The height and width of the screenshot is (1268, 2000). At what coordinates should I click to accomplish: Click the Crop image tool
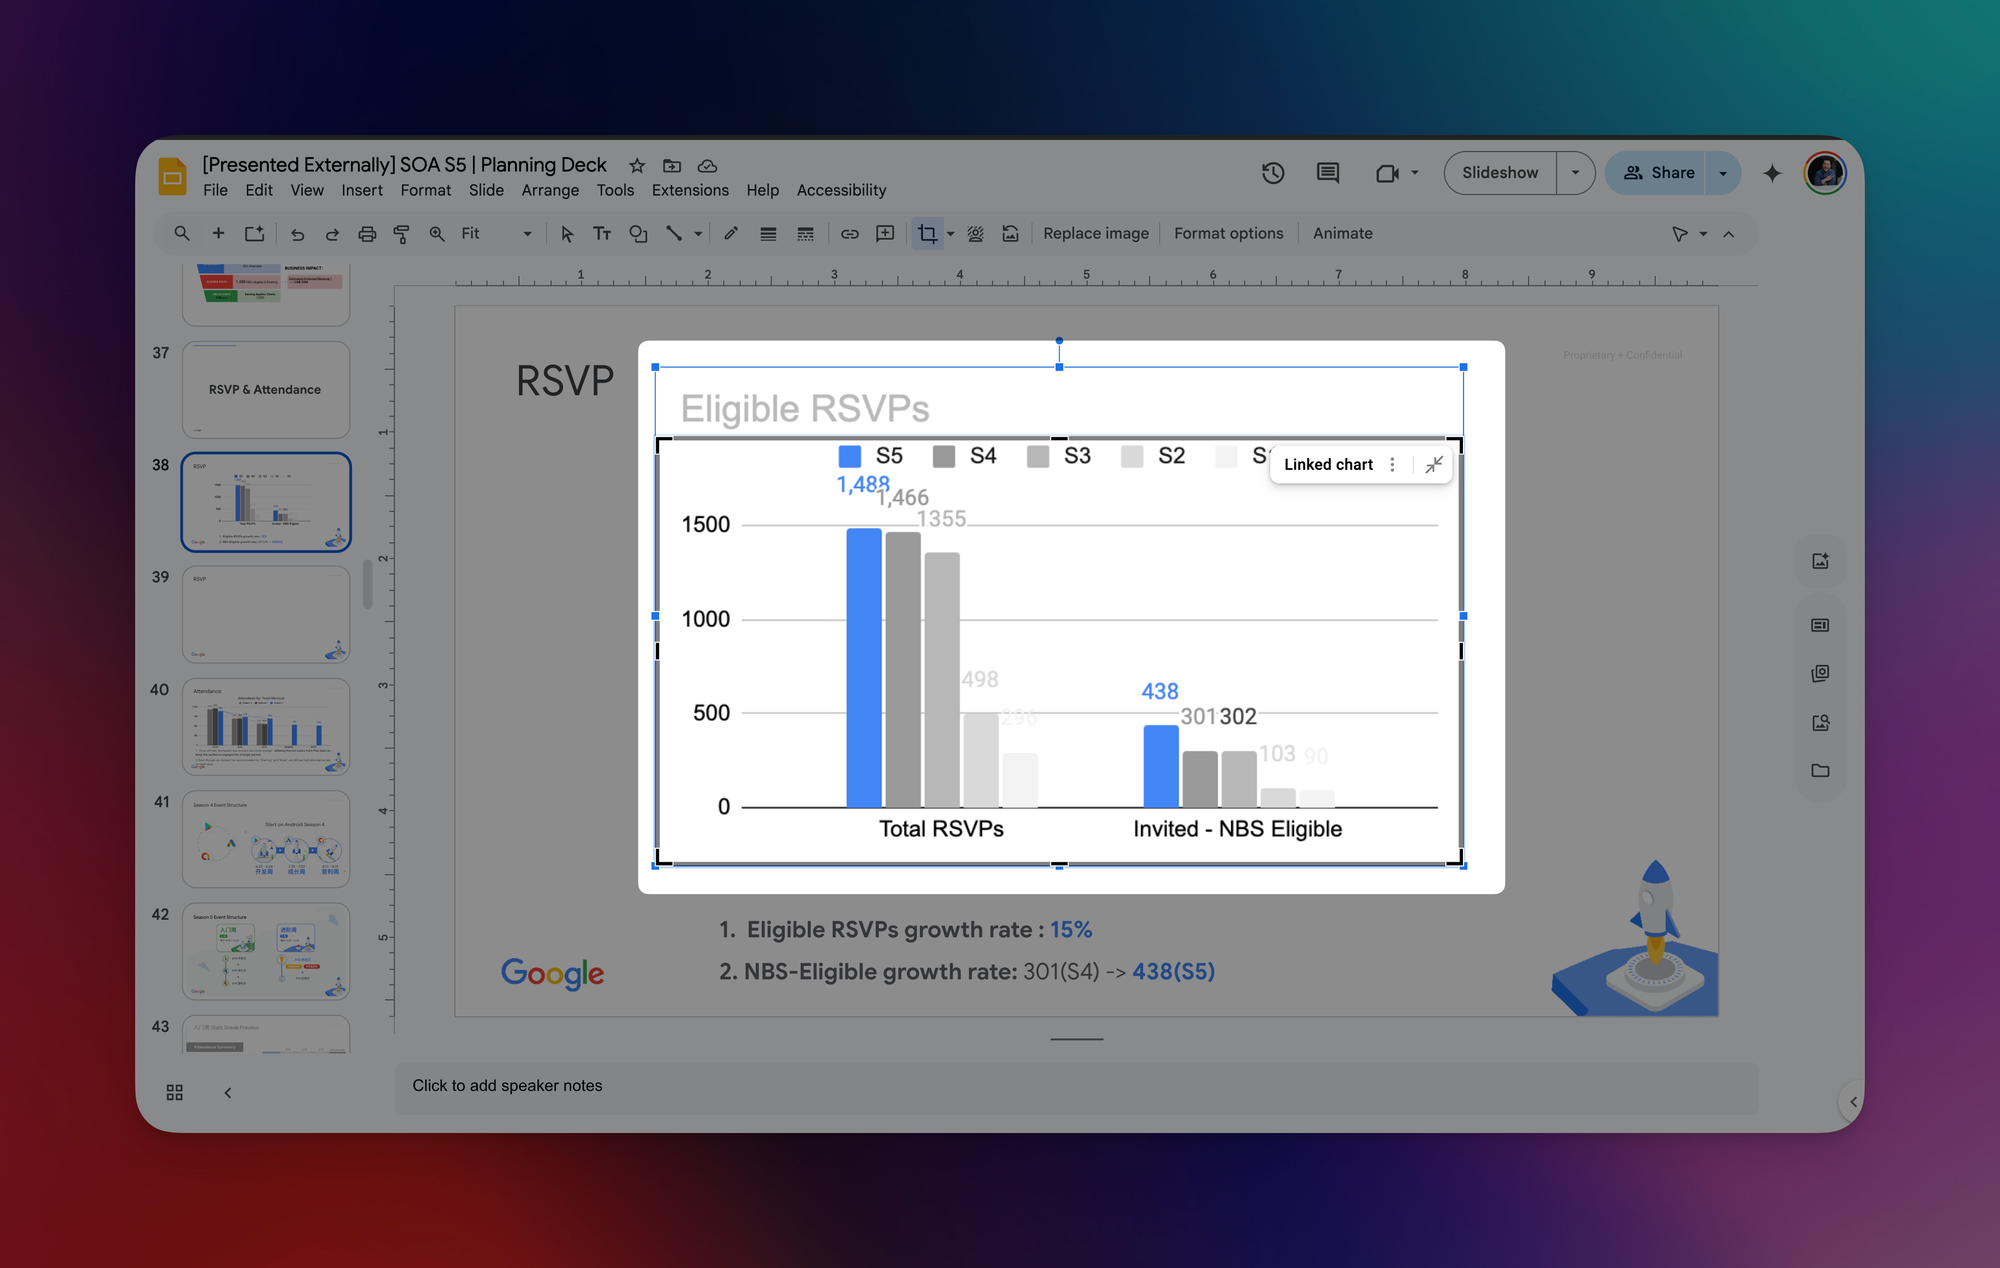click(x=927, y=234)
